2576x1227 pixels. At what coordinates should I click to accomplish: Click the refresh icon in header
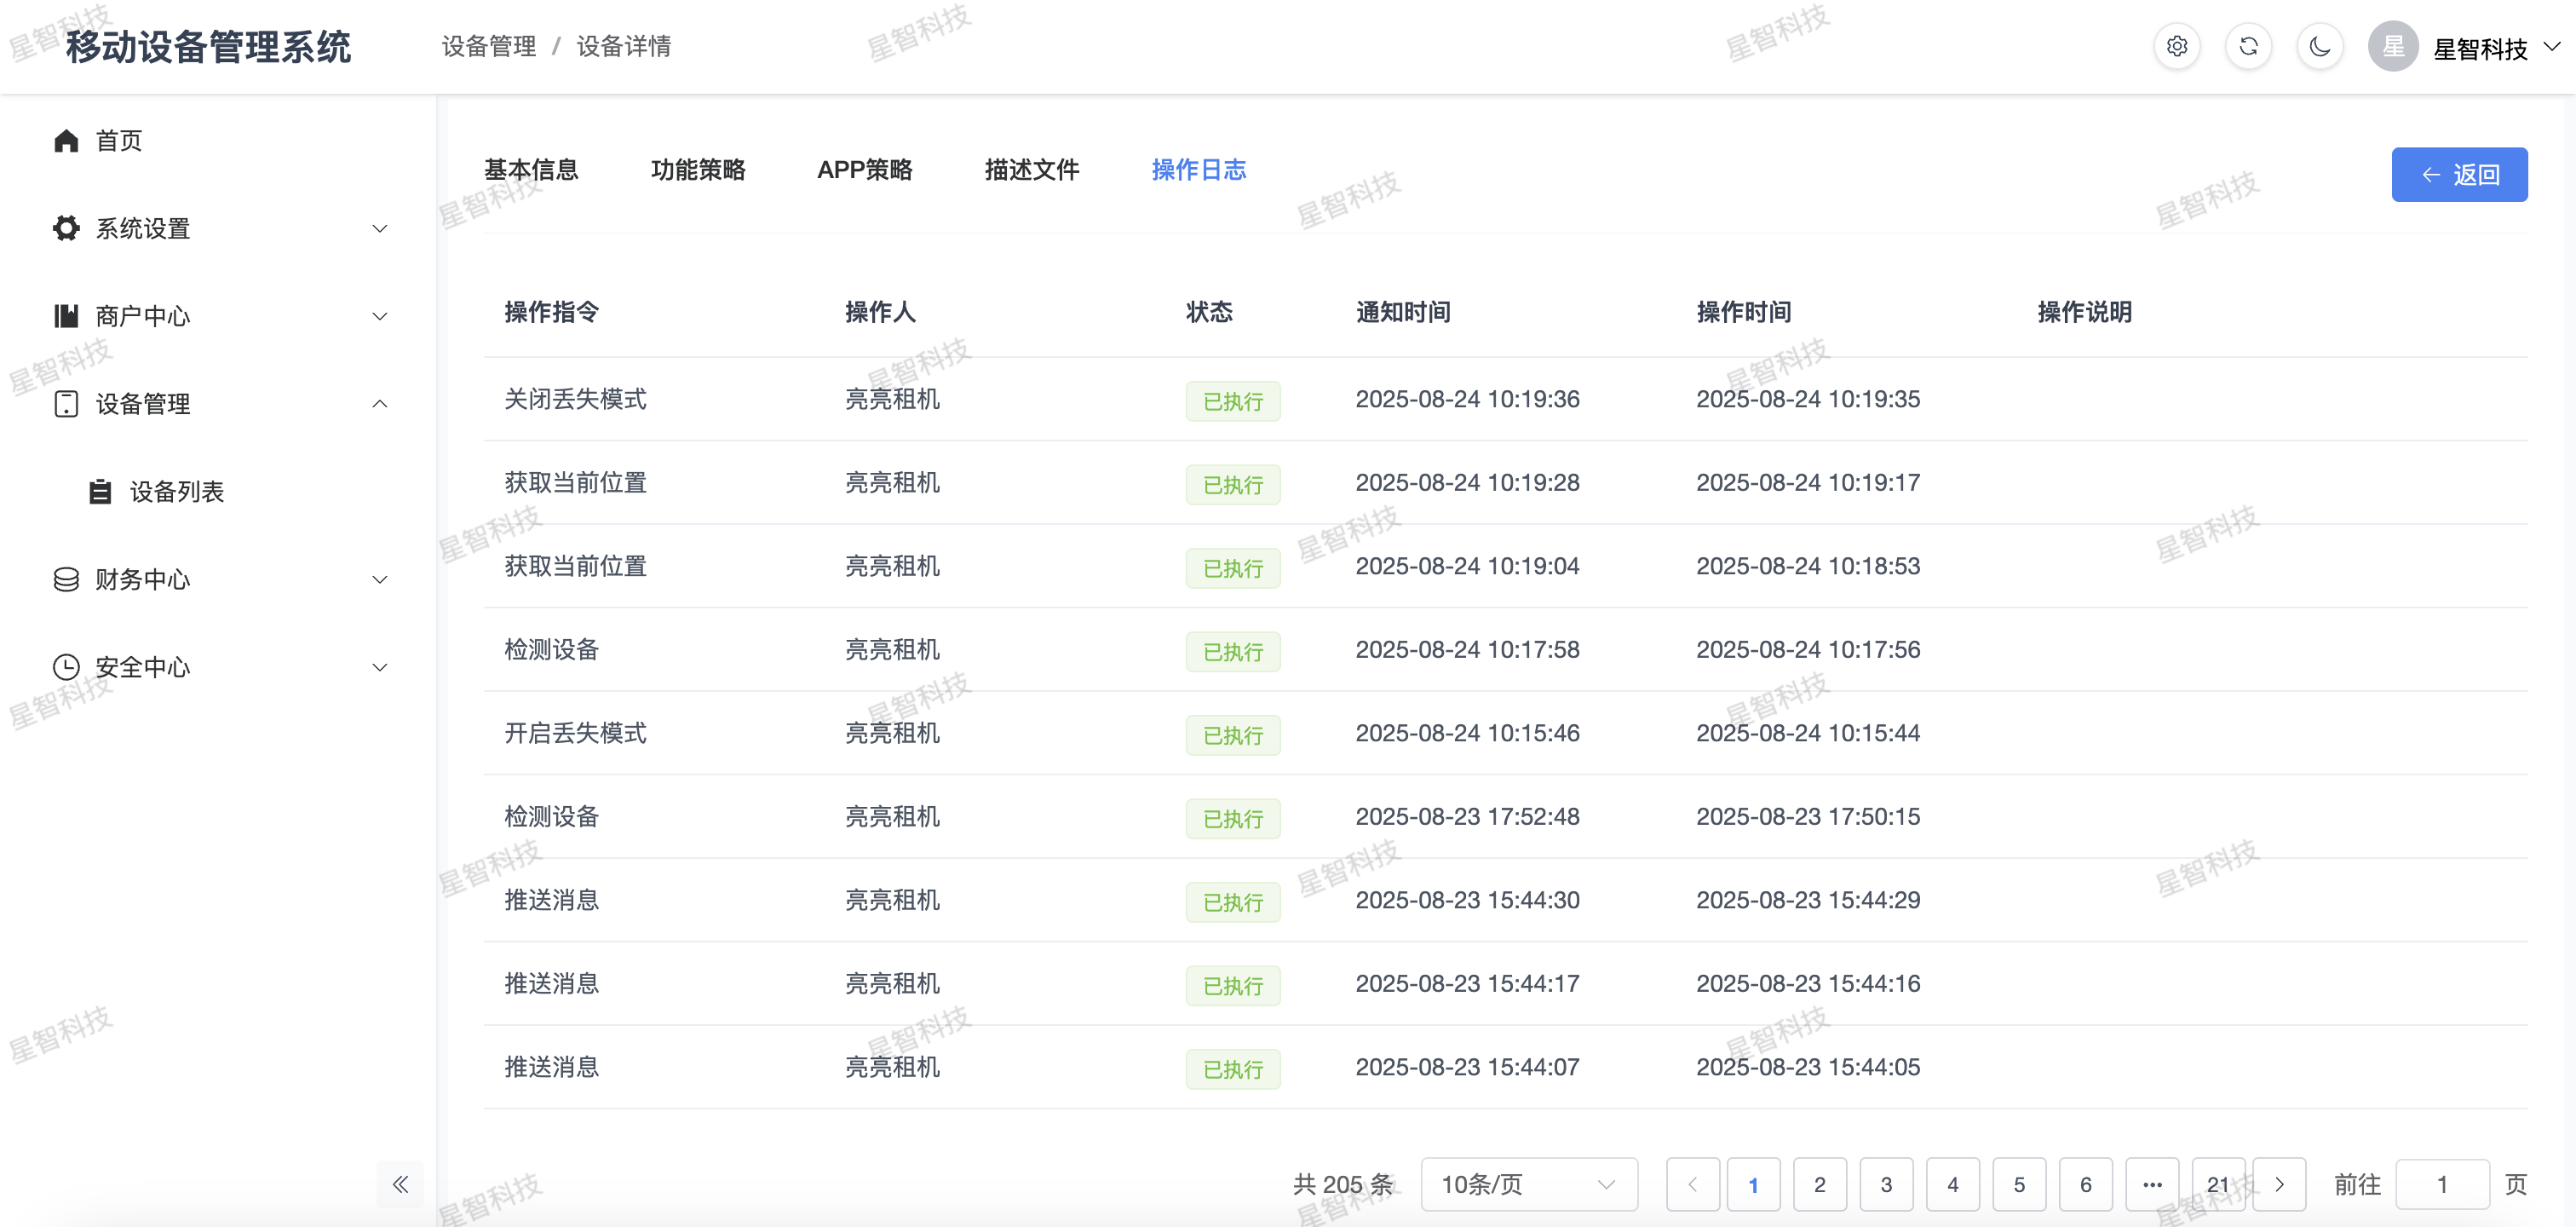[2248, 47]
